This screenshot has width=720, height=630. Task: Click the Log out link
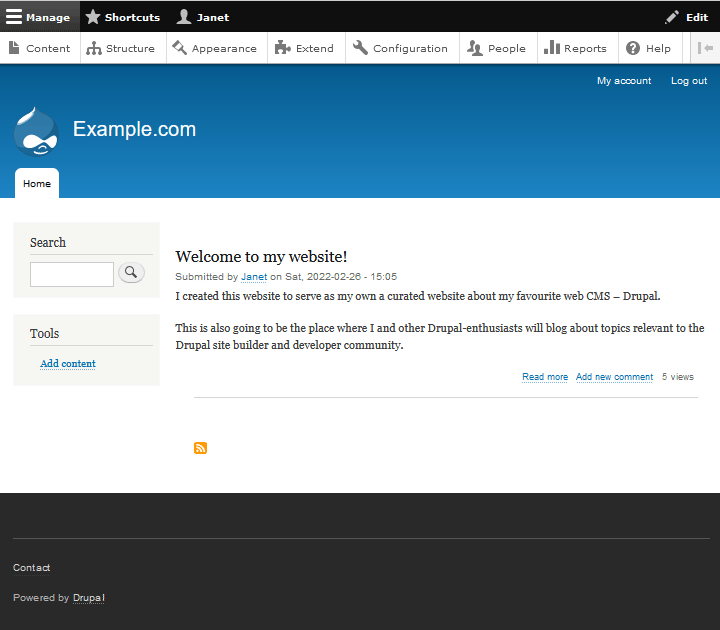pyautogui.click(x=688, y=81)
